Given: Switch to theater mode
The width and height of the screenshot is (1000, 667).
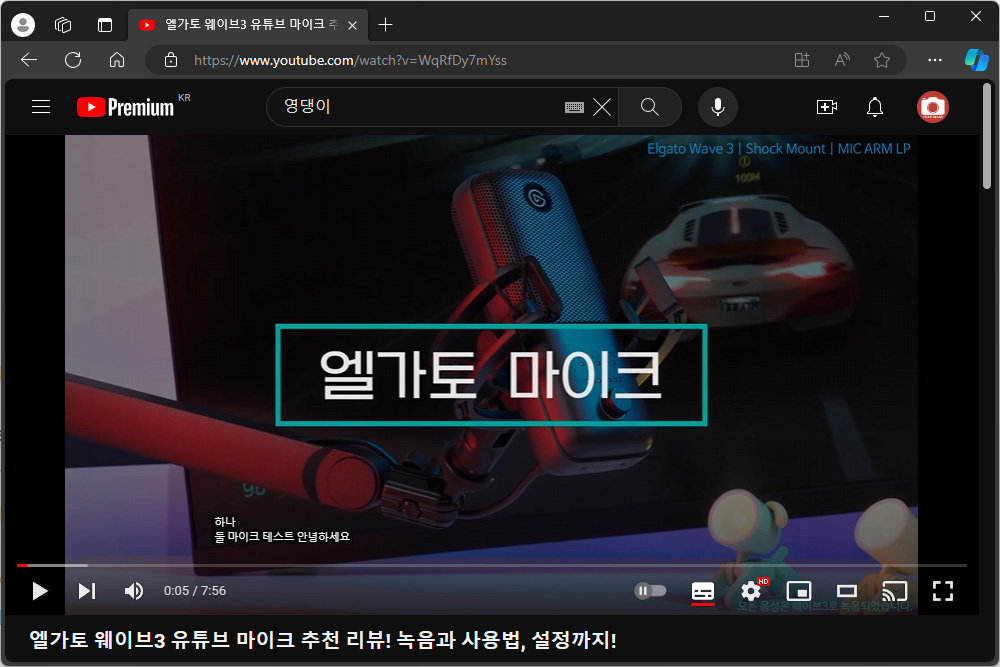Looking at the screenshot, I should 847,591.
